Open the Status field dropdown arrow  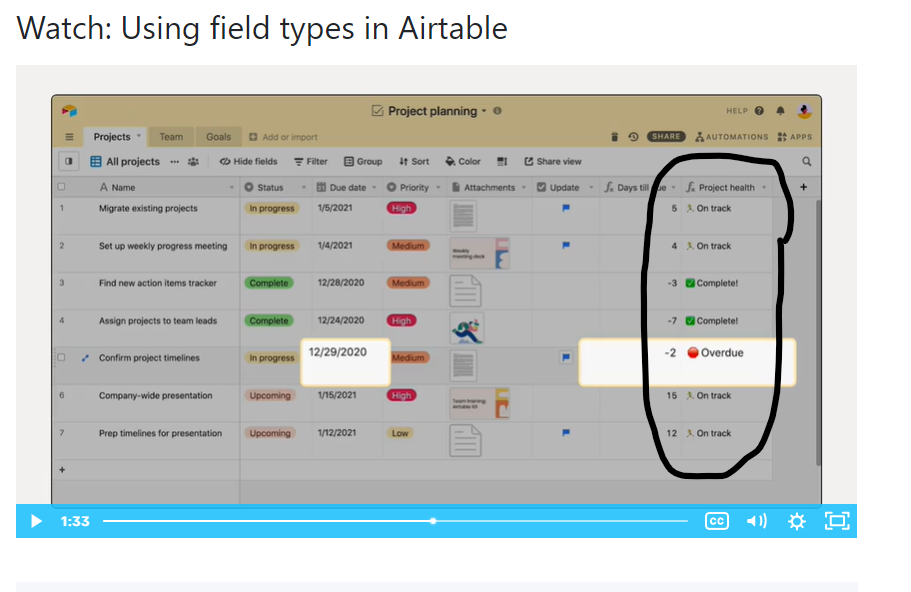pyautogui.click(x=303, y=188)
